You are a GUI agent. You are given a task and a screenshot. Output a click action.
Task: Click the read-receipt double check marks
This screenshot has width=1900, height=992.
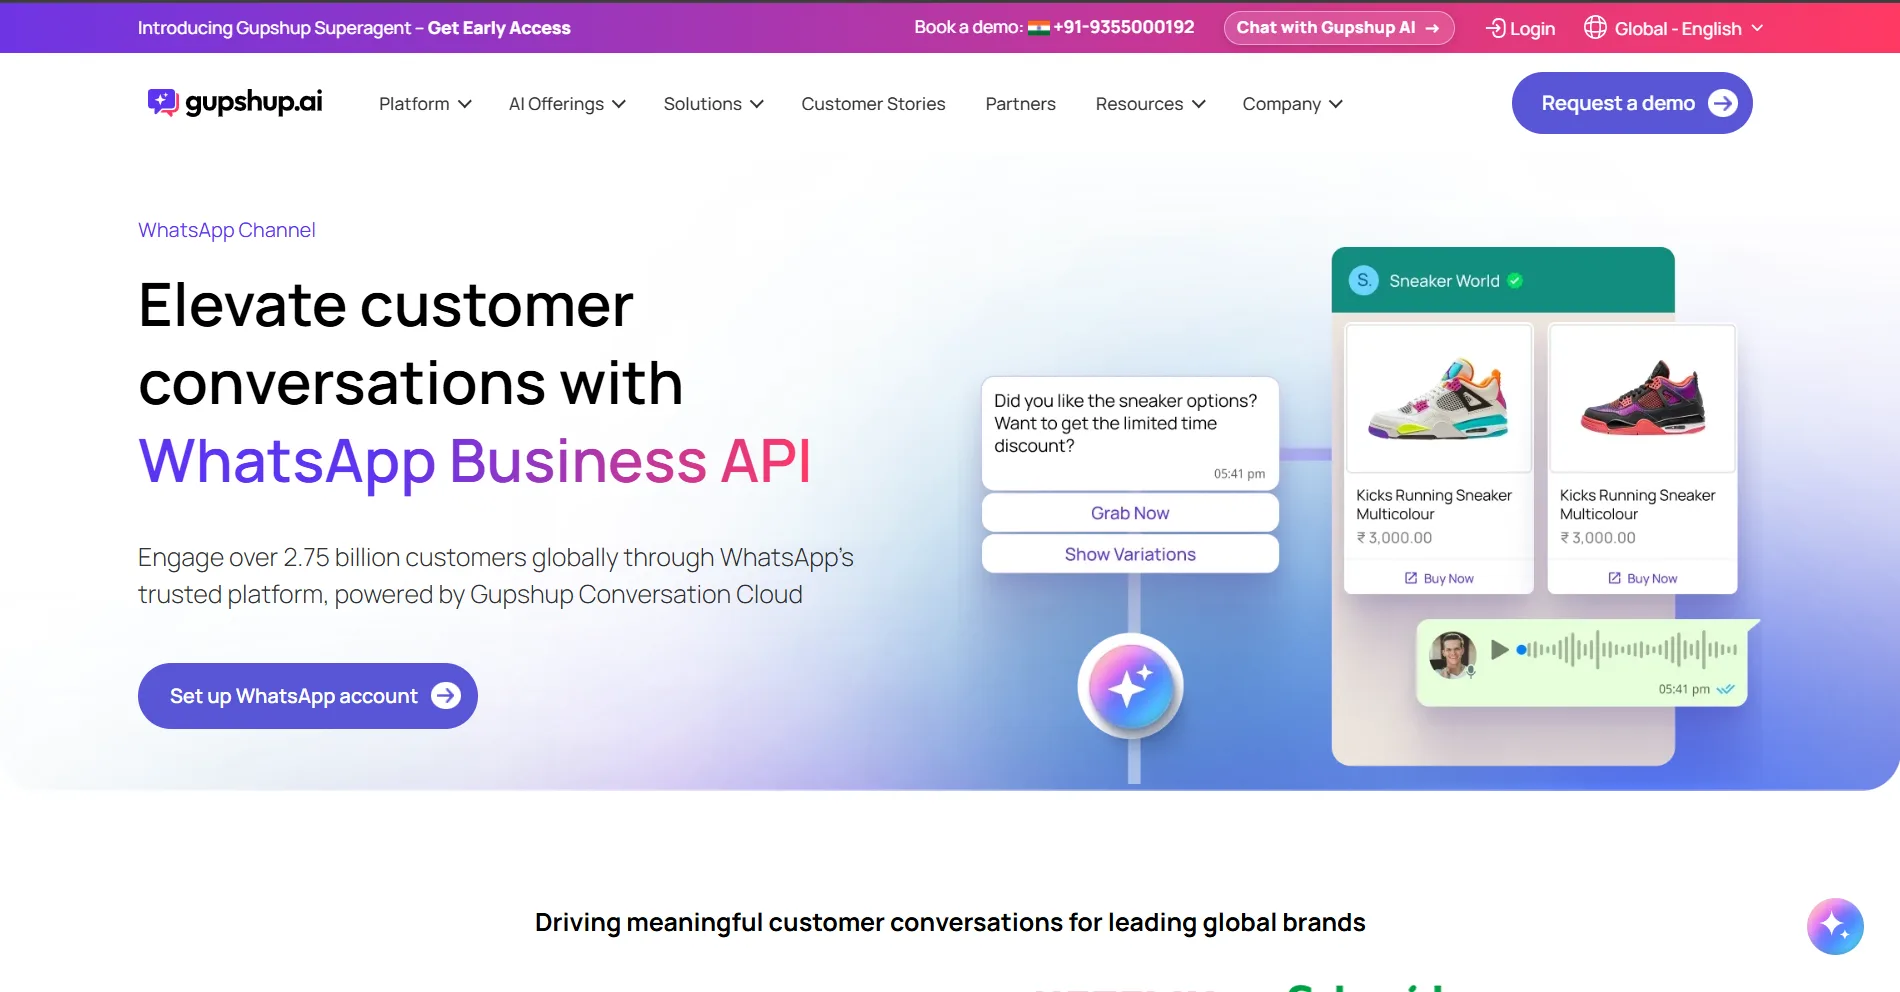pyautogui.click(x=1726, y=689)
